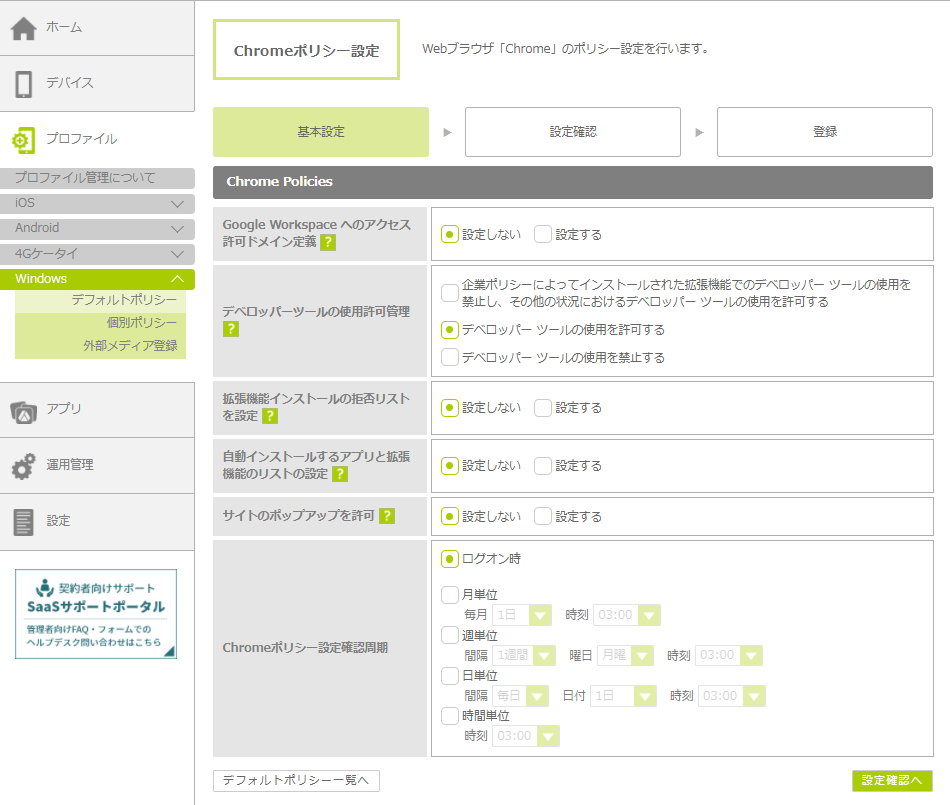Screen dimensions: 950x805
Task: Click the Profile gear icon
Action: click(24, 140)
